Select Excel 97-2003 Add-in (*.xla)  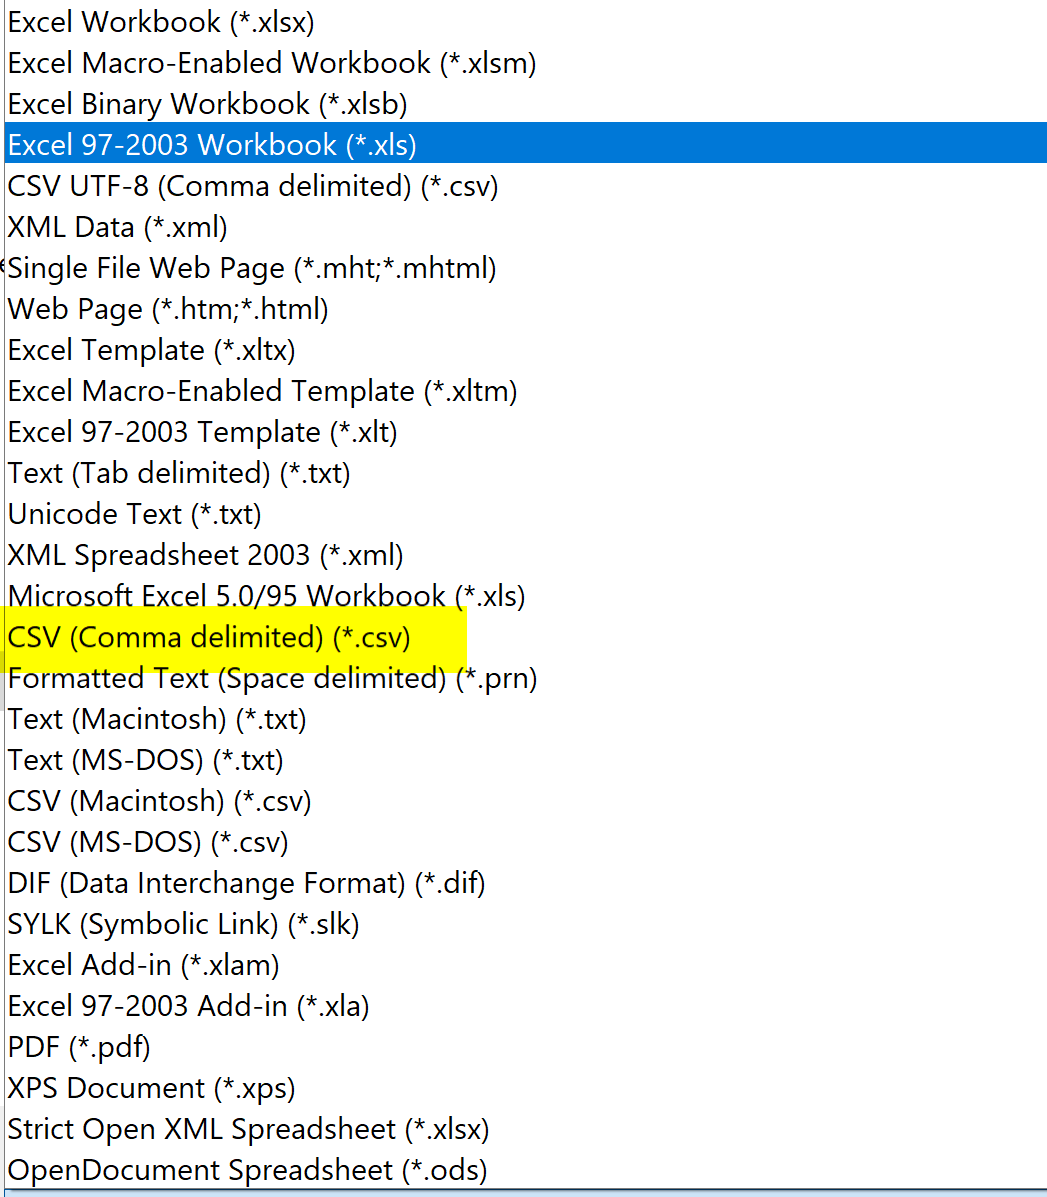[x=526, y=1007]
